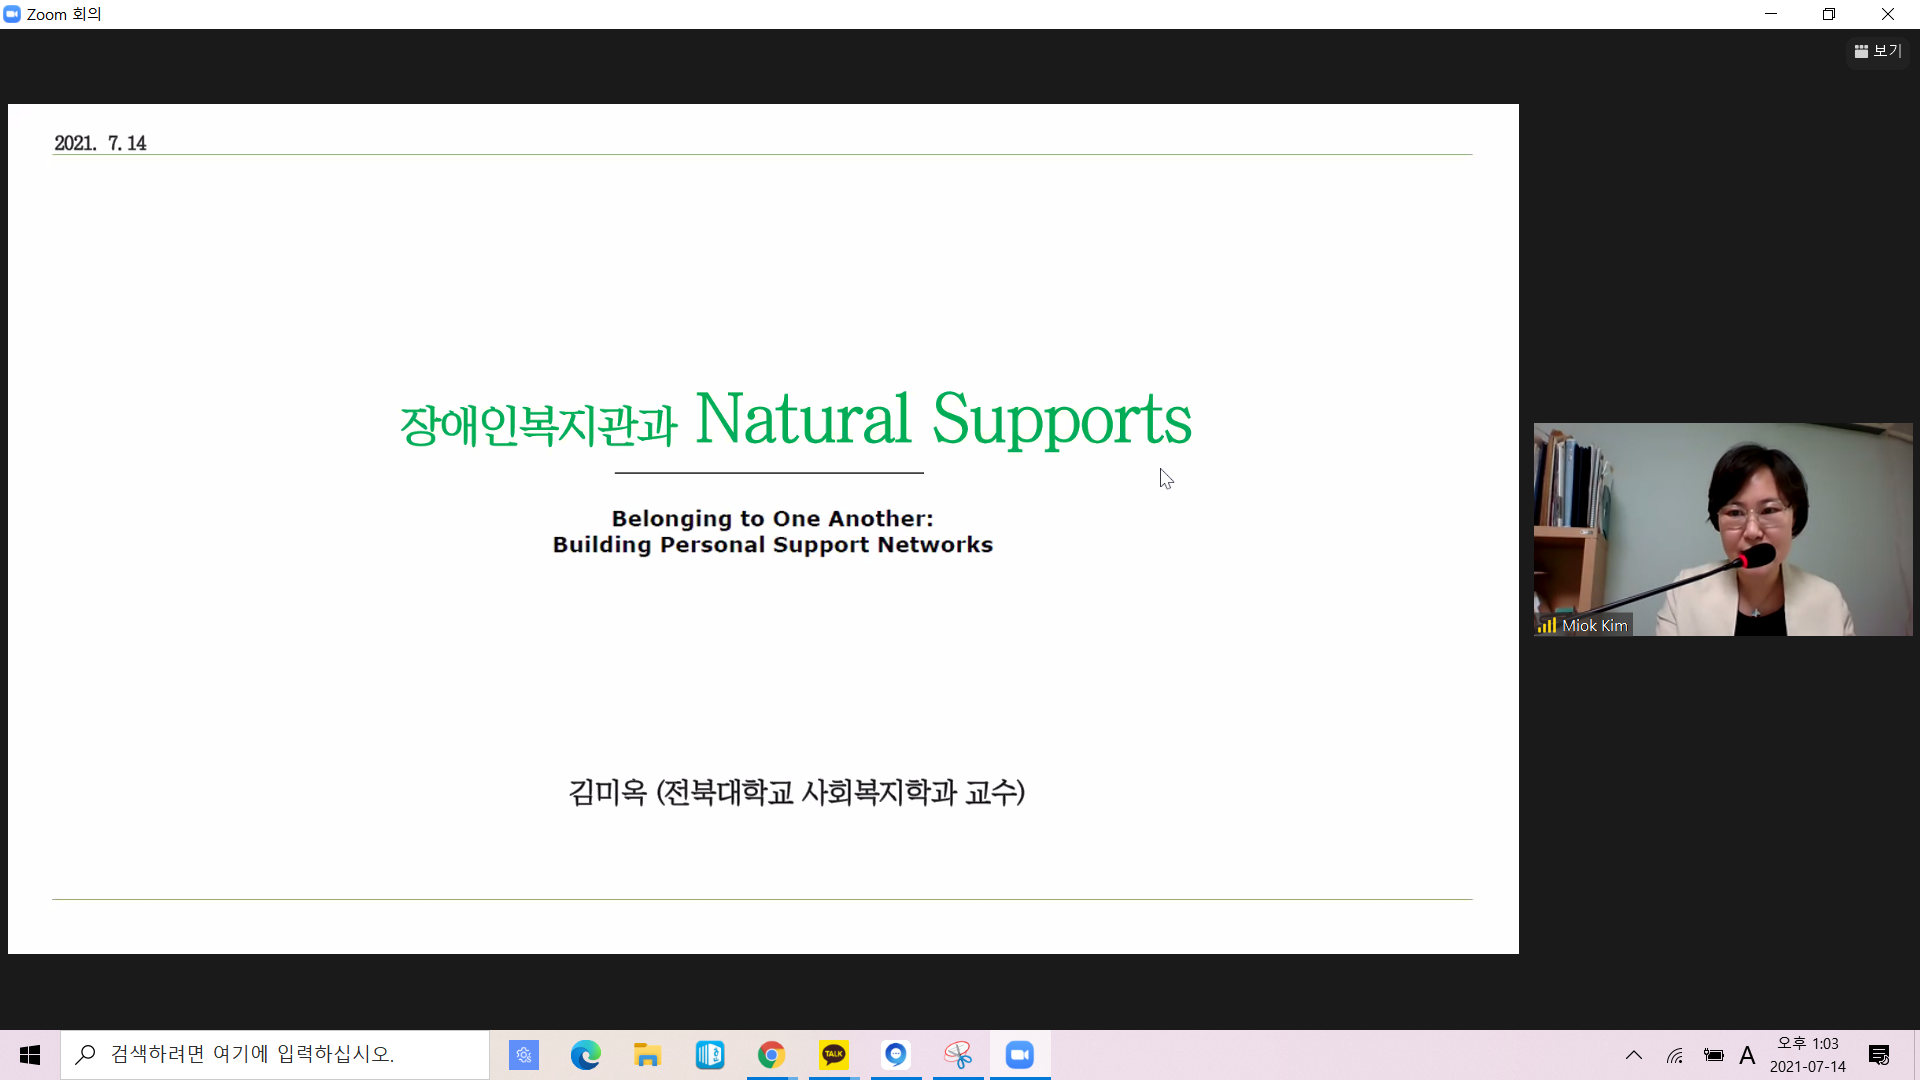Open the clock showing 오후 1:03
The height and width of the screenshot is (1080, 1920).
1808,1055
